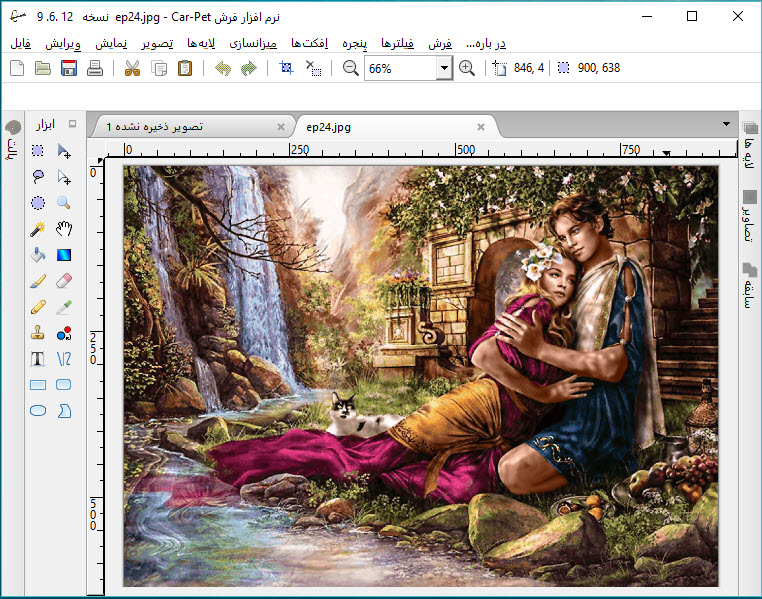
Task: Open the فیلترها (Filters) menu
Action: pos(398,44)
